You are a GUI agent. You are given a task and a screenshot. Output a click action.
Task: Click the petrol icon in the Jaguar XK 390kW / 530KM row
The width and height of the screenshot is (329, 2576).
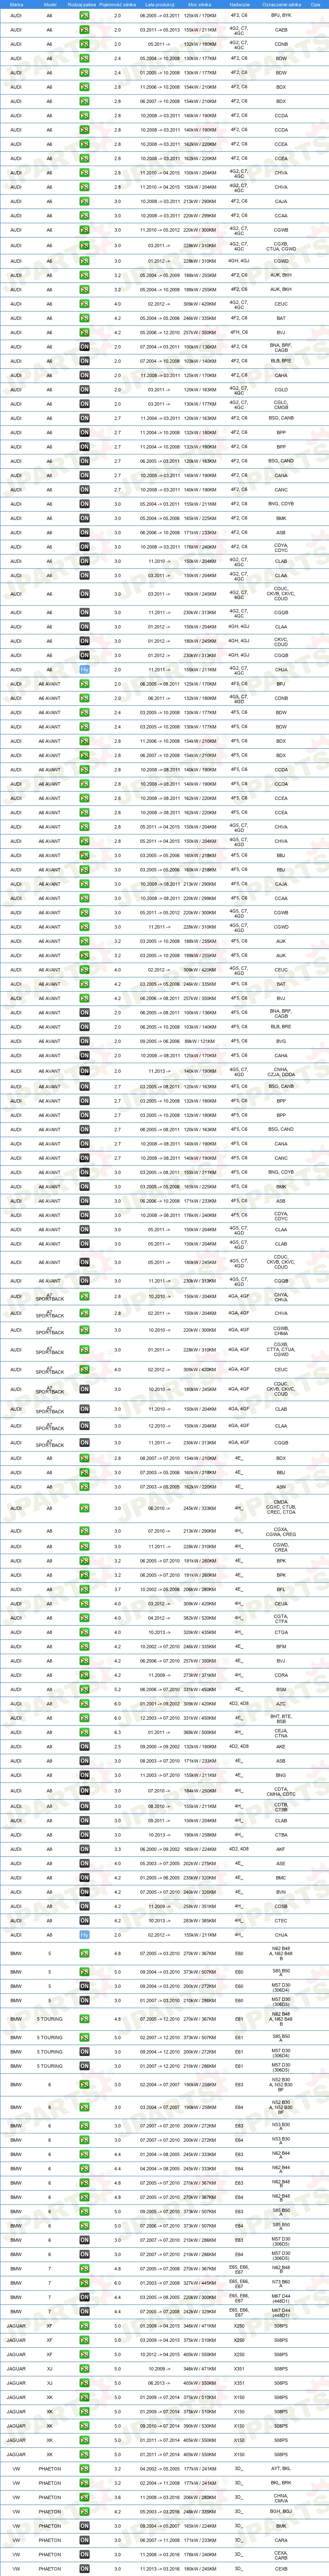pos(84,2425)
